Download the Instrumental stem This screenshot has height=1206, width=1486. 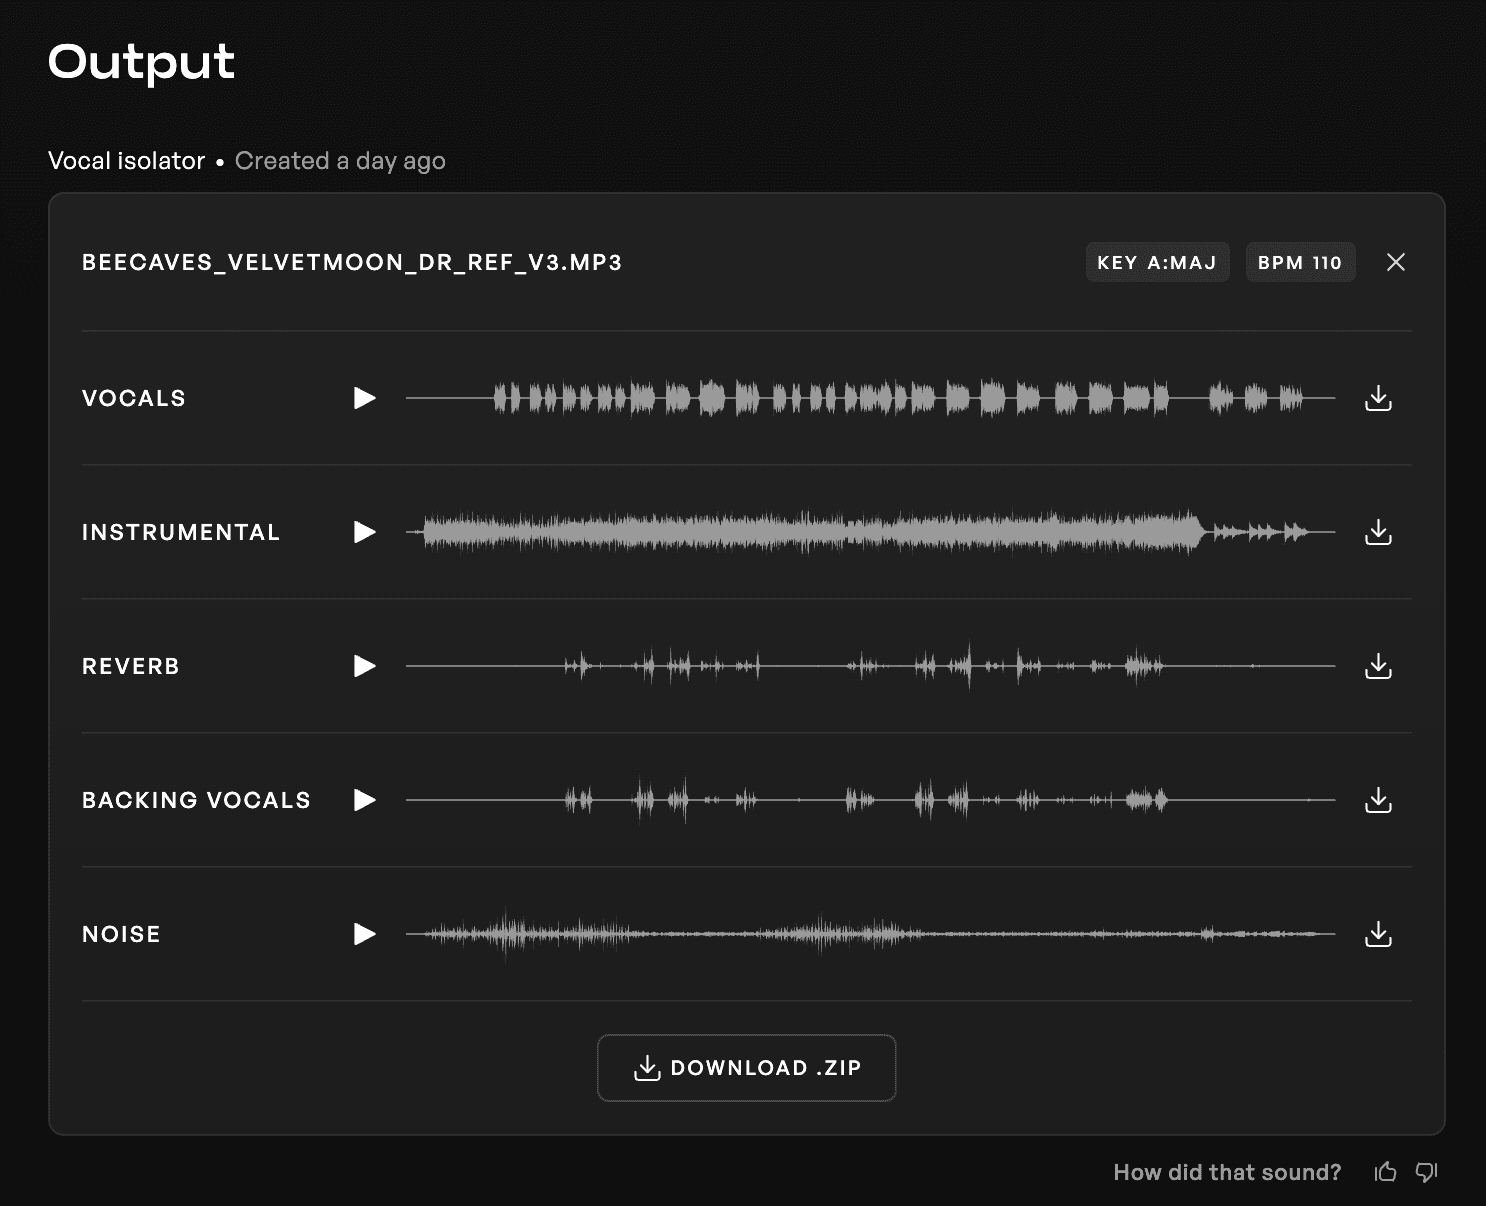1378,532
